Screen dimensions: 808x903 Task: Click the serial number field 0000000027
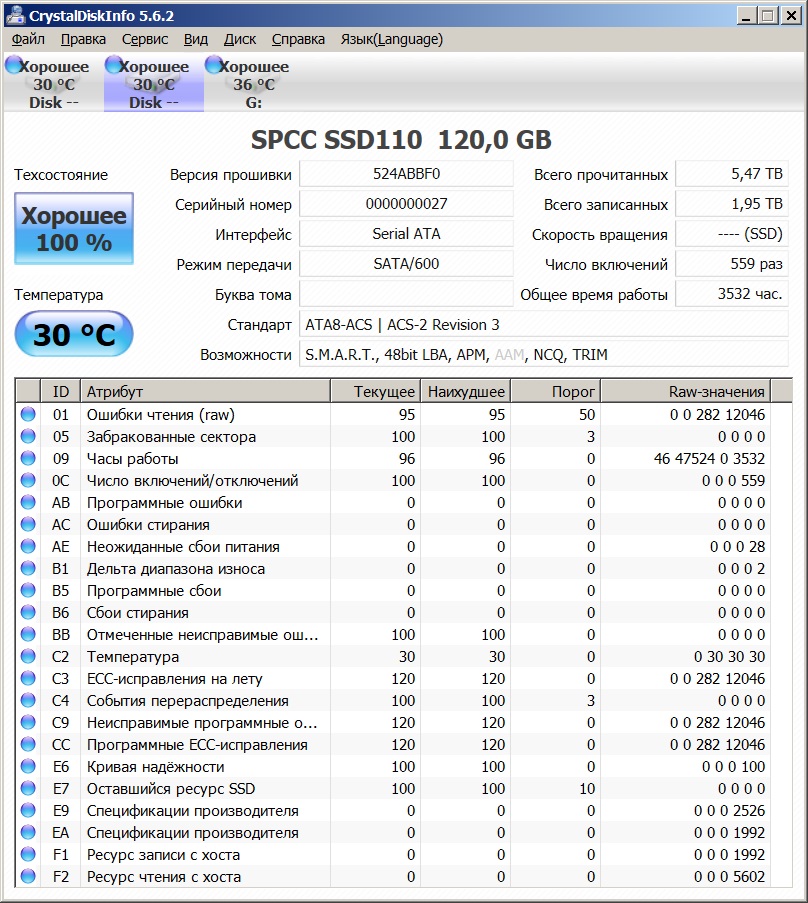pyautogui.click(x=406, y=204)
